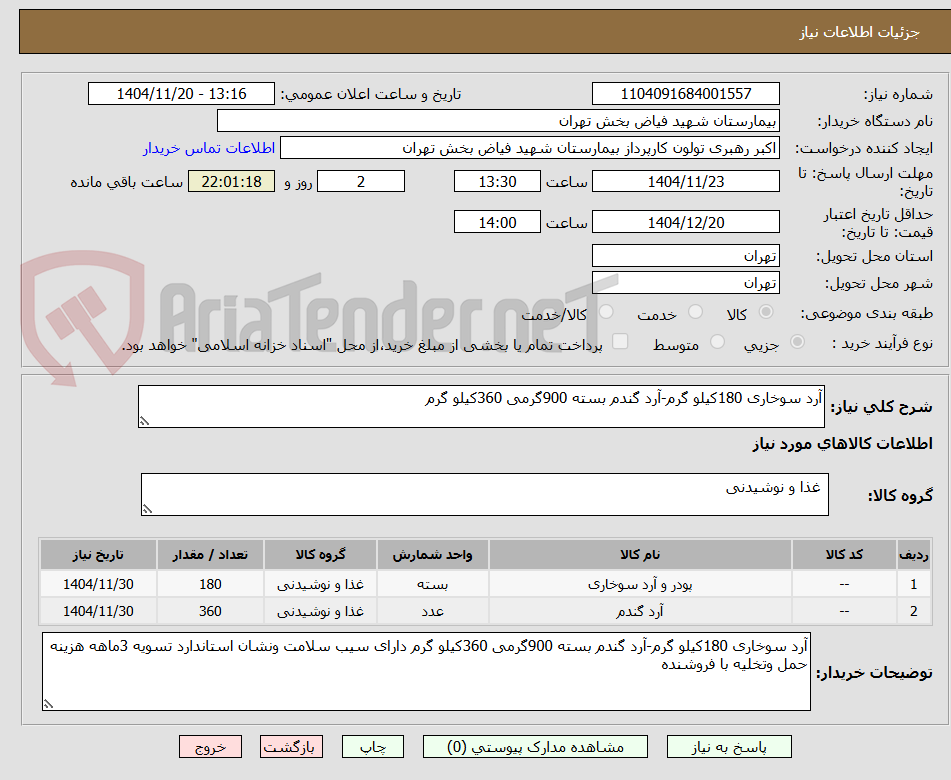Click the پودر و آرد سوخاری cell
The width and height of the screenshot is (951, 780).
click(640, 584)
